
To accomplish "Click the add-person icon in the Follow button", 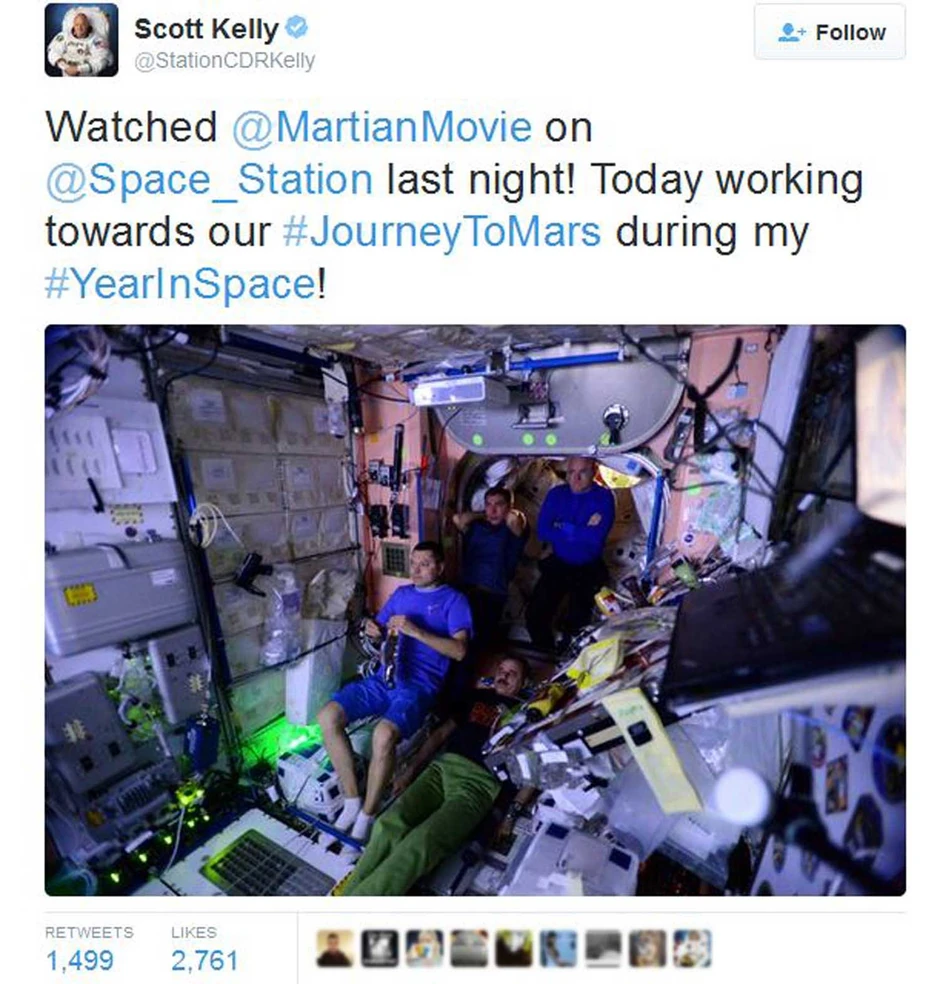I will [x=791, y=32].
